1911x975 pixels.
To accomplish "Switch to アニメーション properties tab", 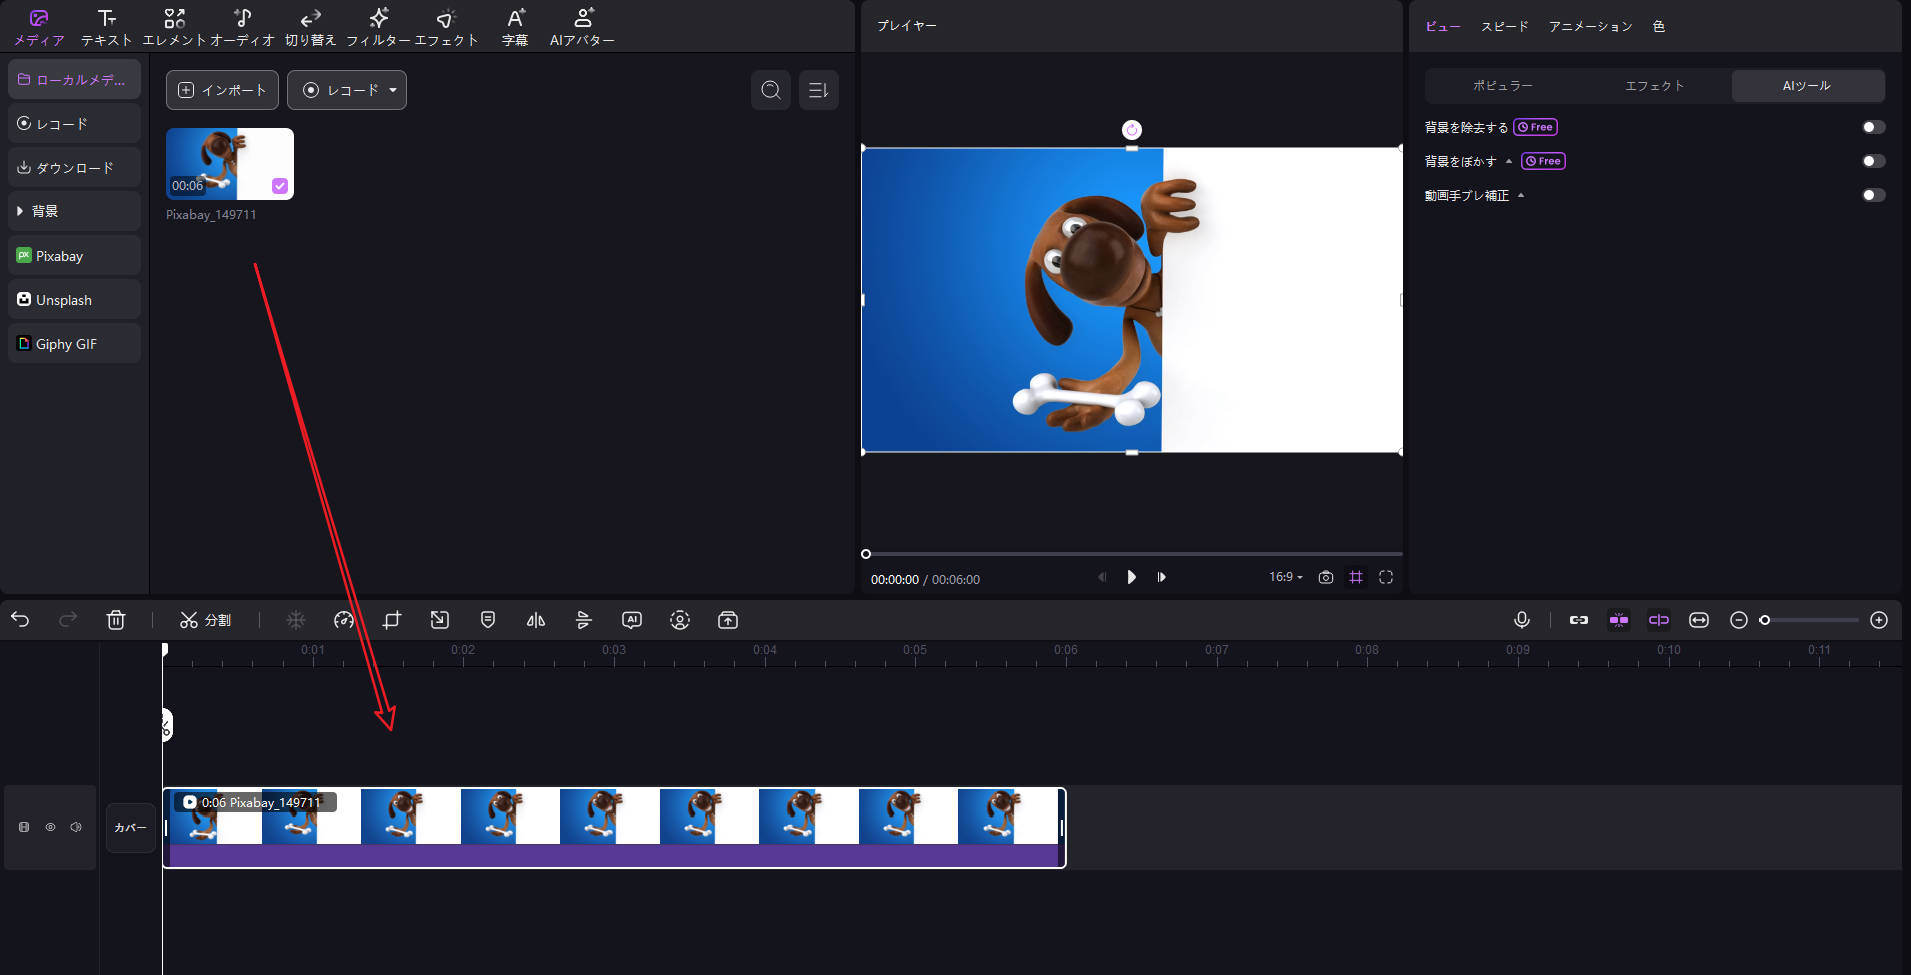I will [x=1590, y=26].
